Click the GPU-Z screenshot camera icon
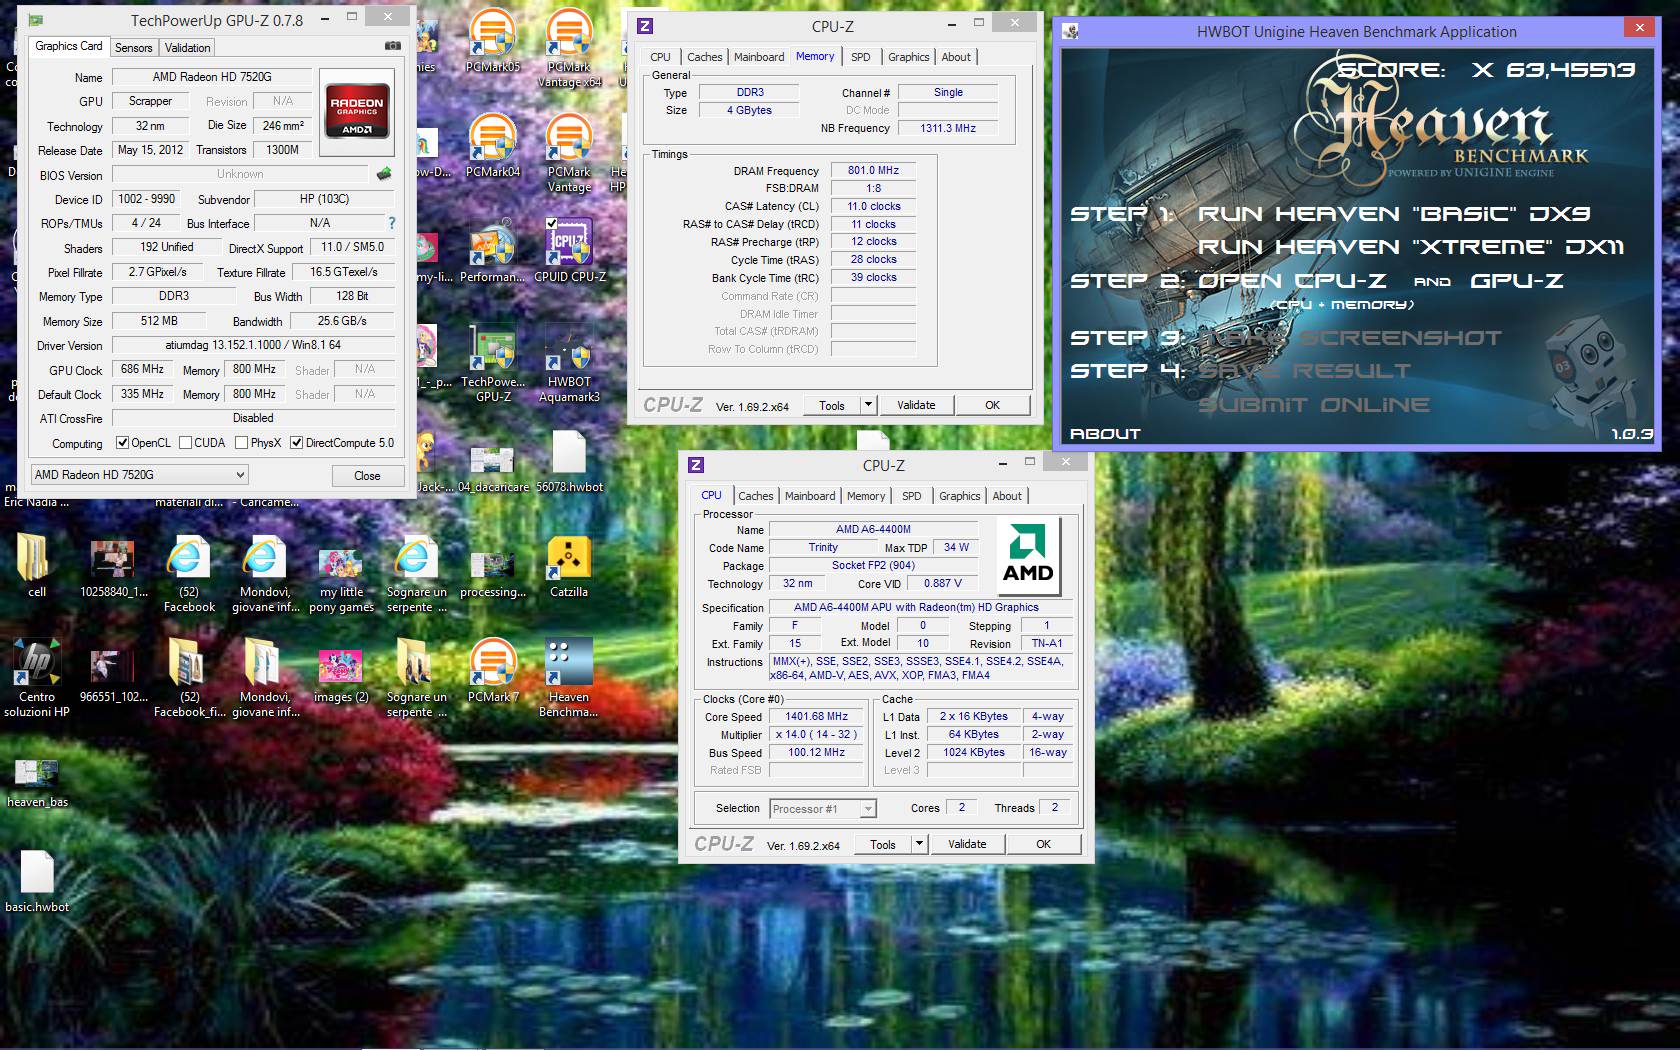1680x1050 pixels. 393,46
